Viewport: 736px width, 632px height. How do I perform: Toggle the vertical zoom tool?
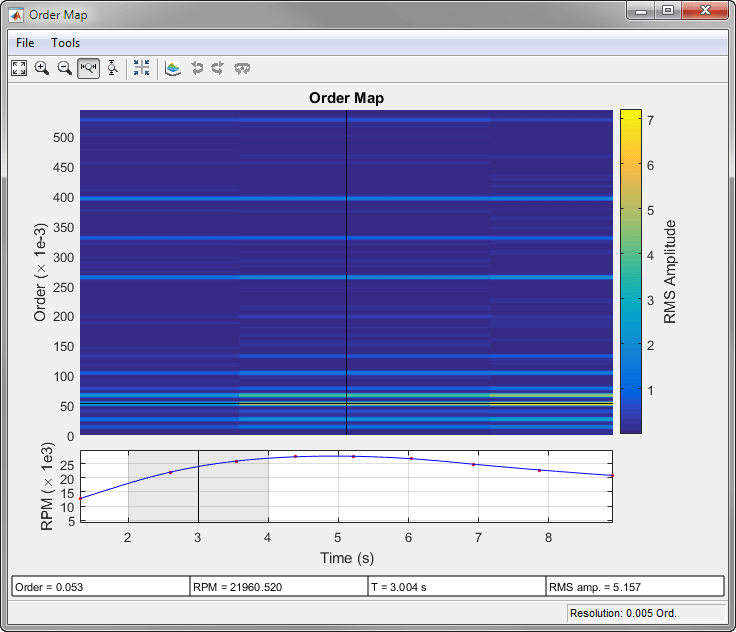click(x=112, y=68)
